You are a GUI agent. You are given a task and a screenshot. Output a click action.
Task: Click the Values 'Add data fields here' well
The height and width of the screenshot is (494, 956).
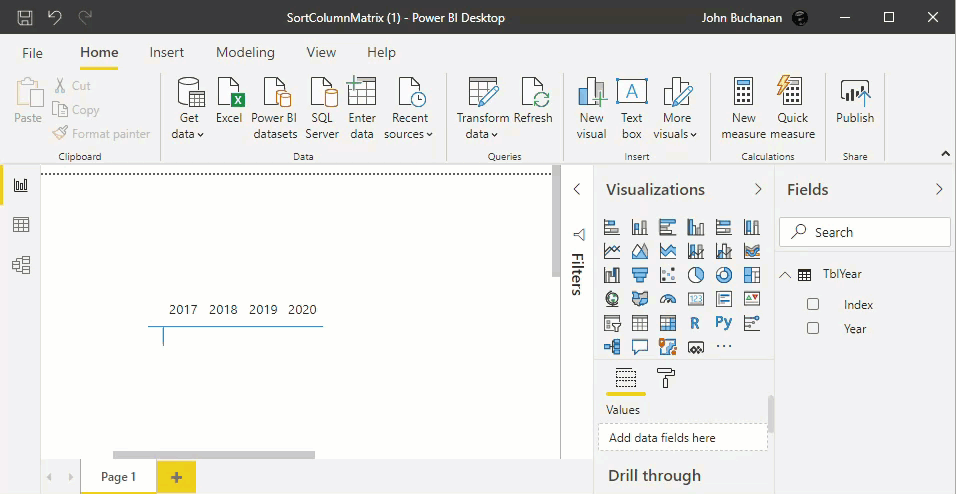tap(683, 437)
